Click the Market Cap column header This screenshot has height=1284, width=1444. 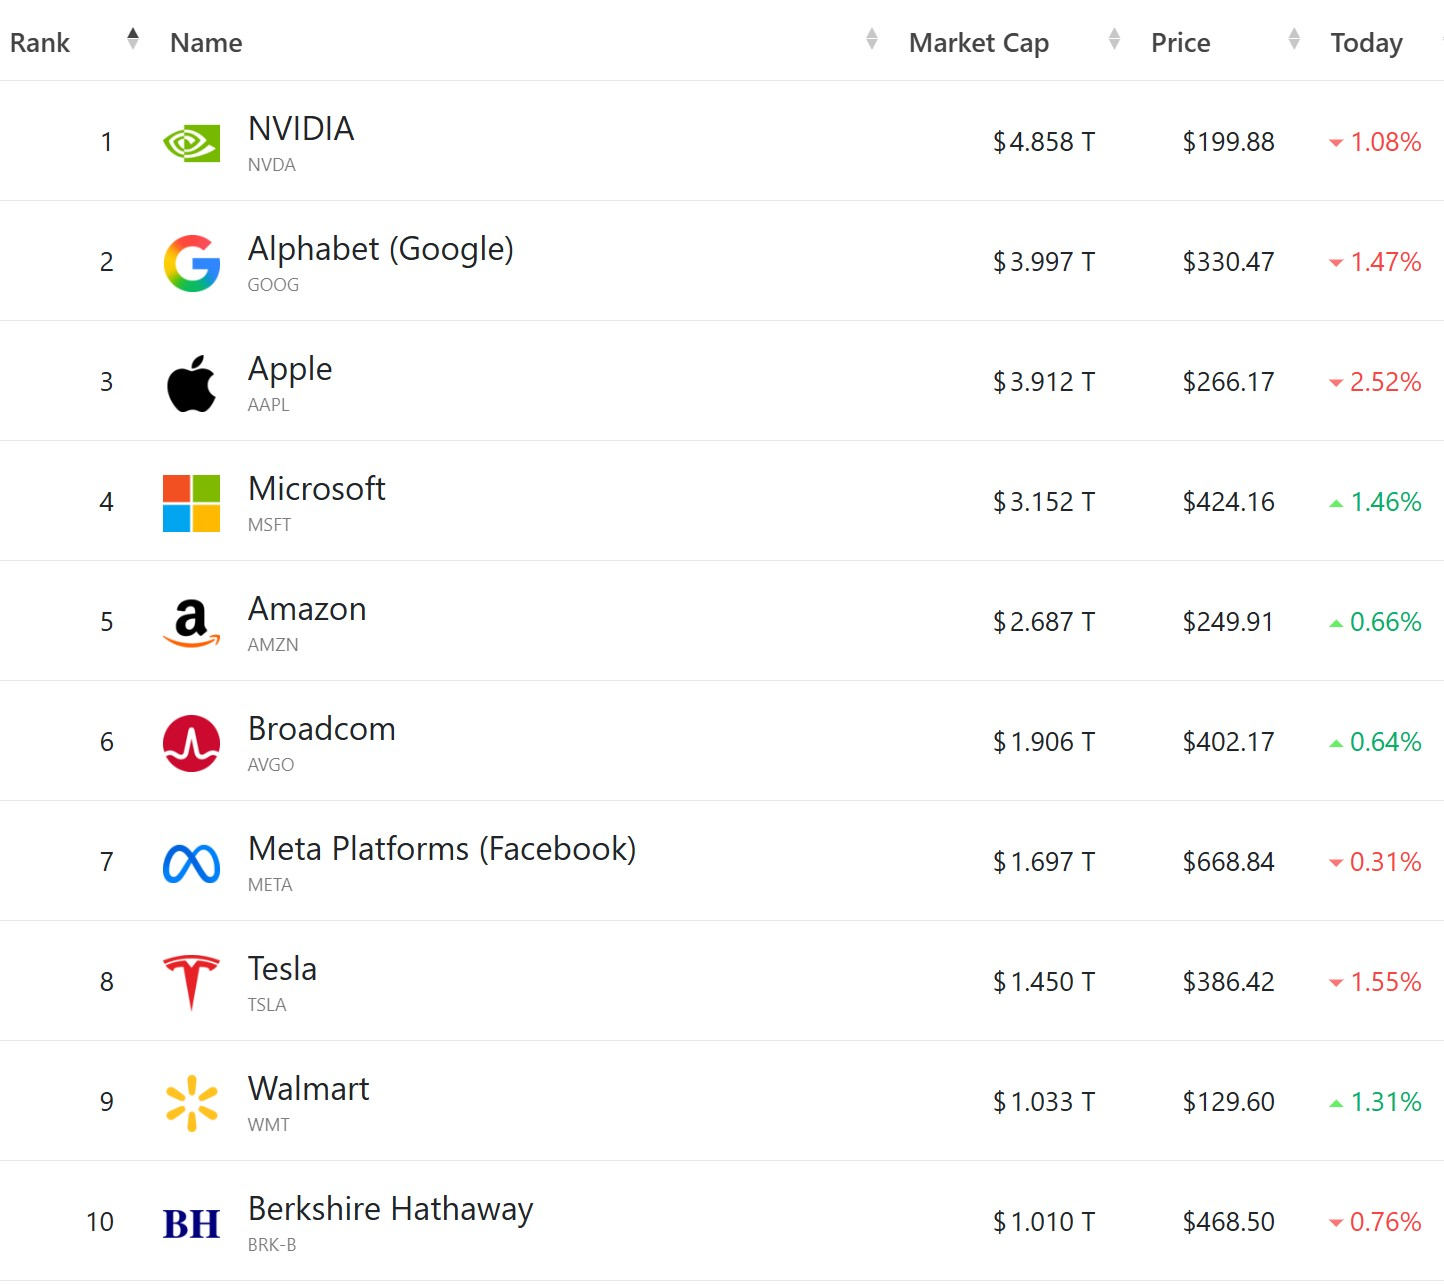978,43
